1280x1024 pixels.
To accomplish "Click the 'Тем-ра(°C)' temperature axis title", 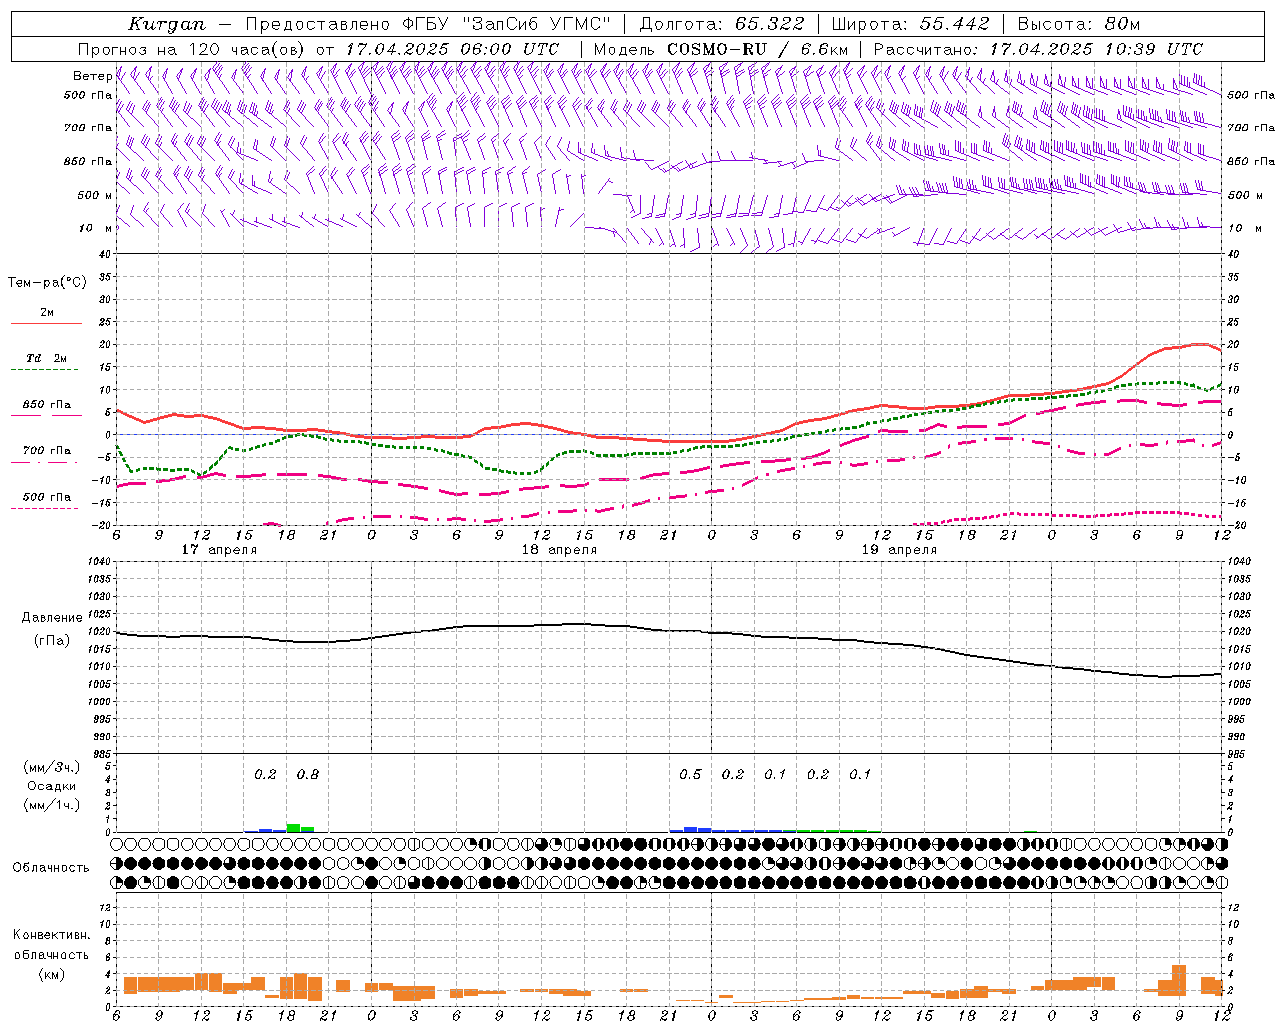I will point(47,283).
